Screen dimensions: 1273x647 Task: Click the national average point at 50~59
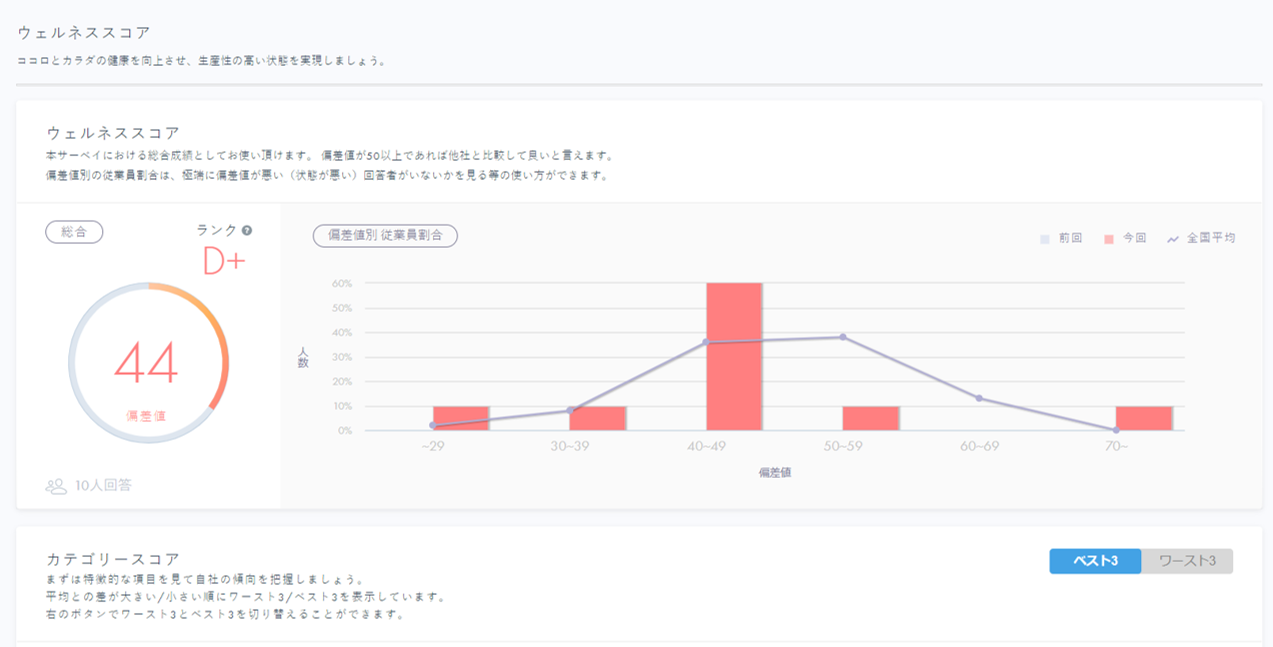[843, 337]
